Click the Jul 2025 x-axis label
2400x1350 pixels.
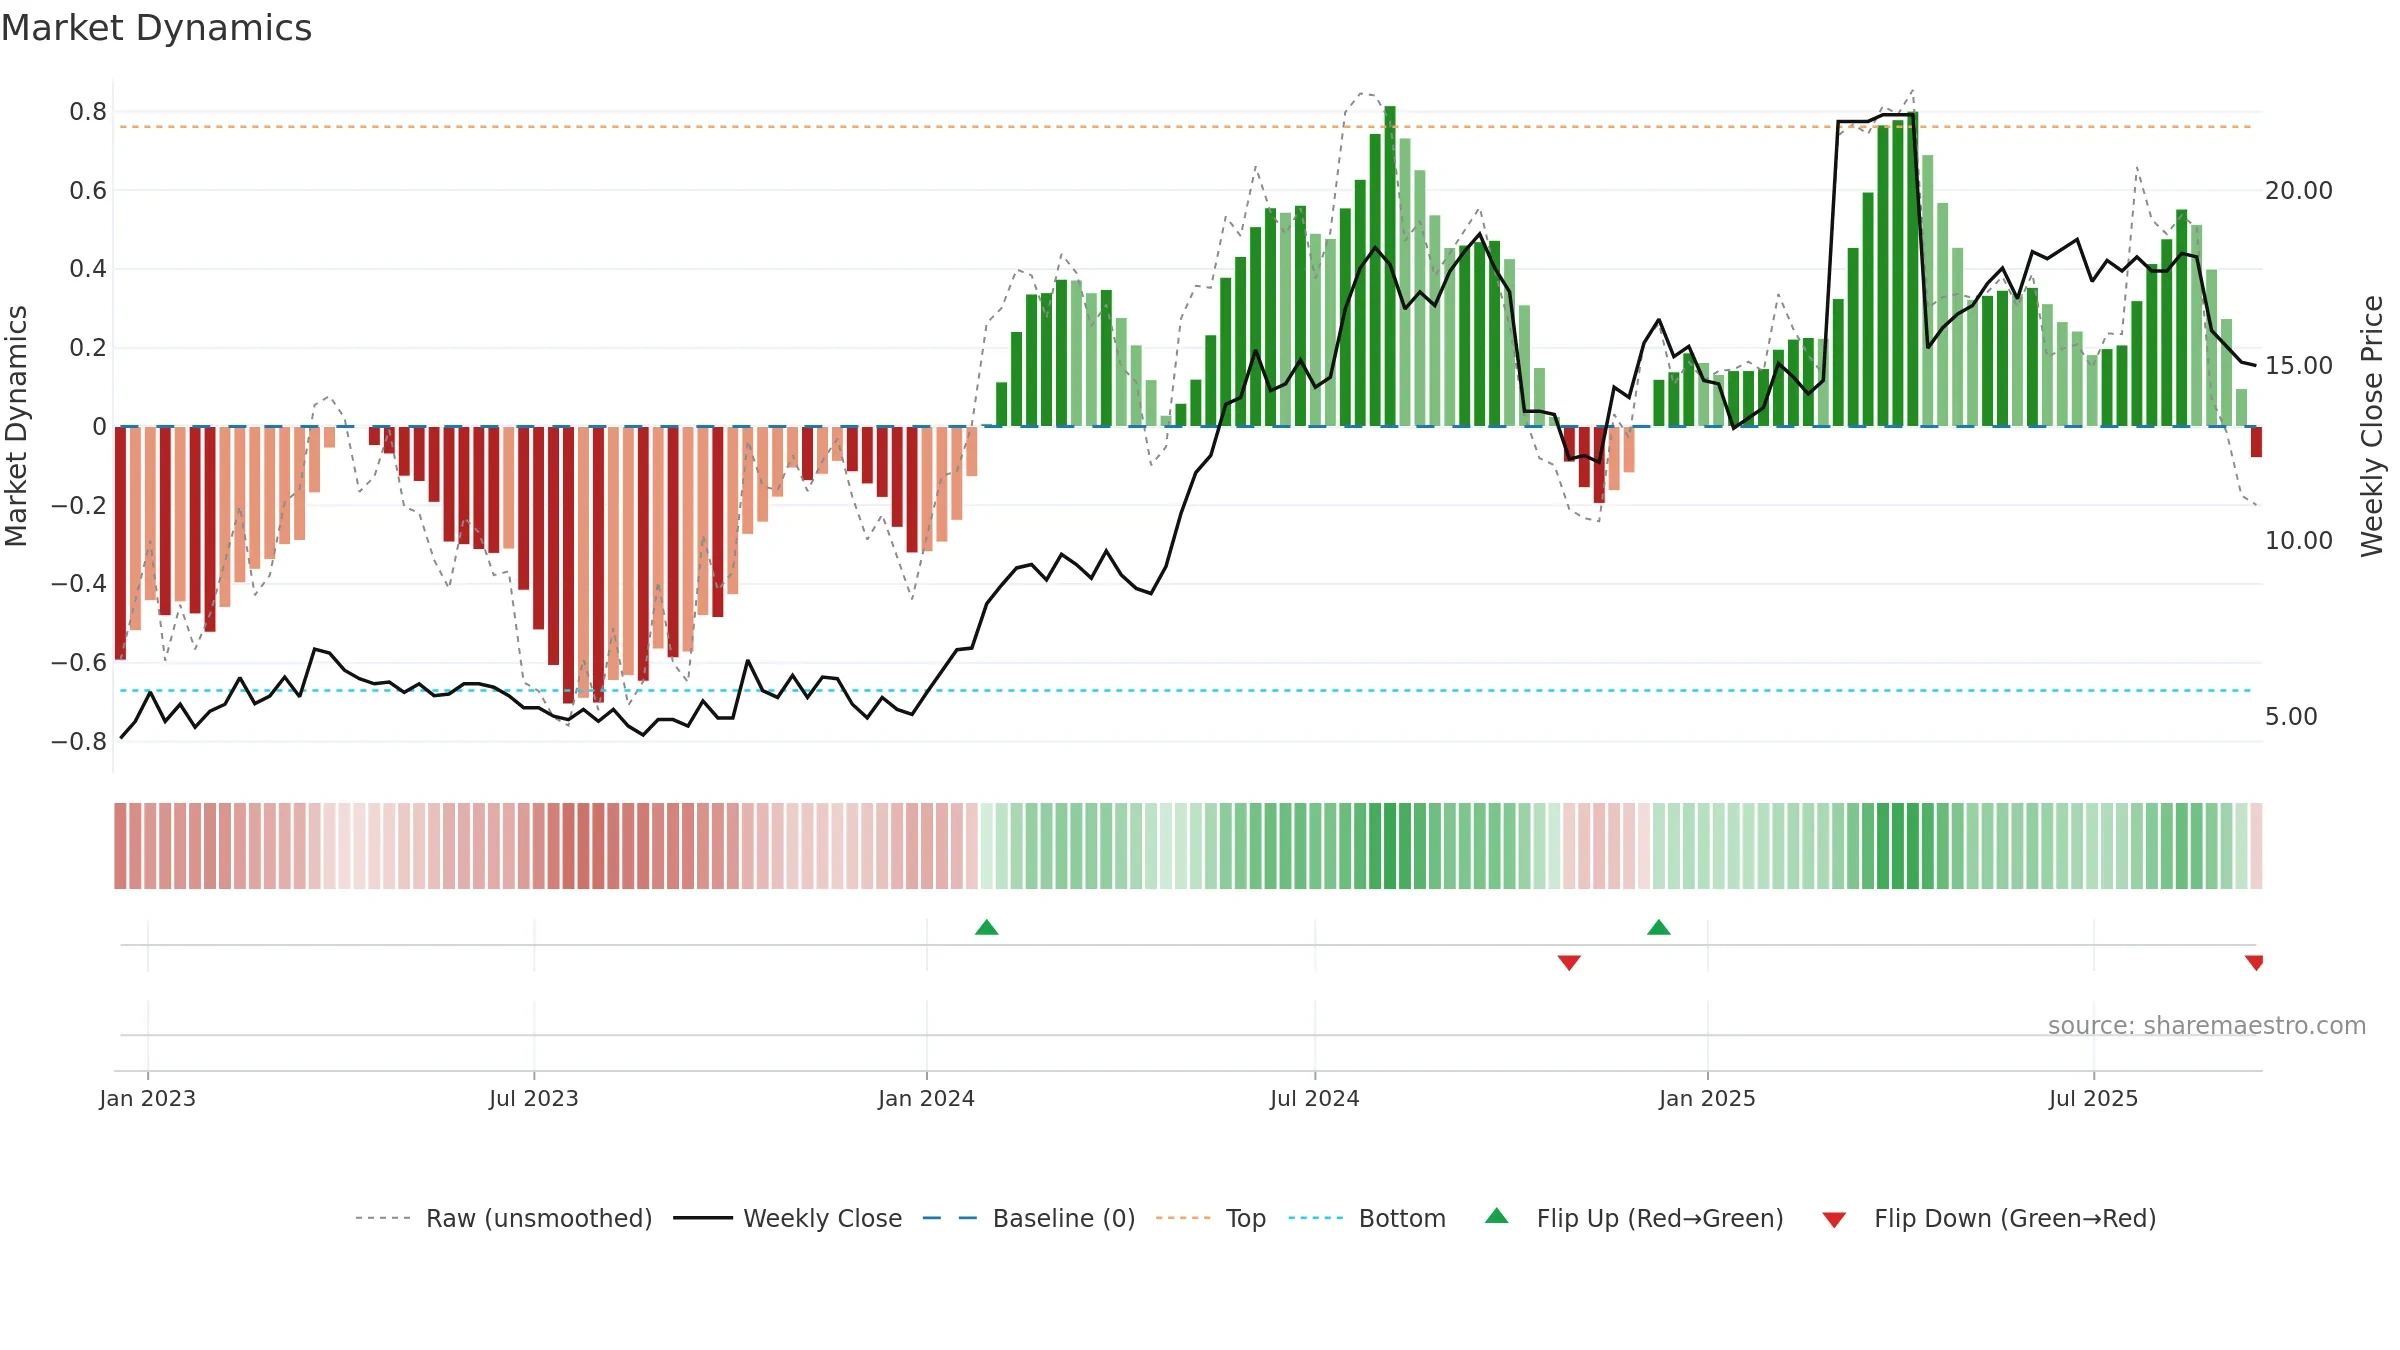pos(2094,1098)
